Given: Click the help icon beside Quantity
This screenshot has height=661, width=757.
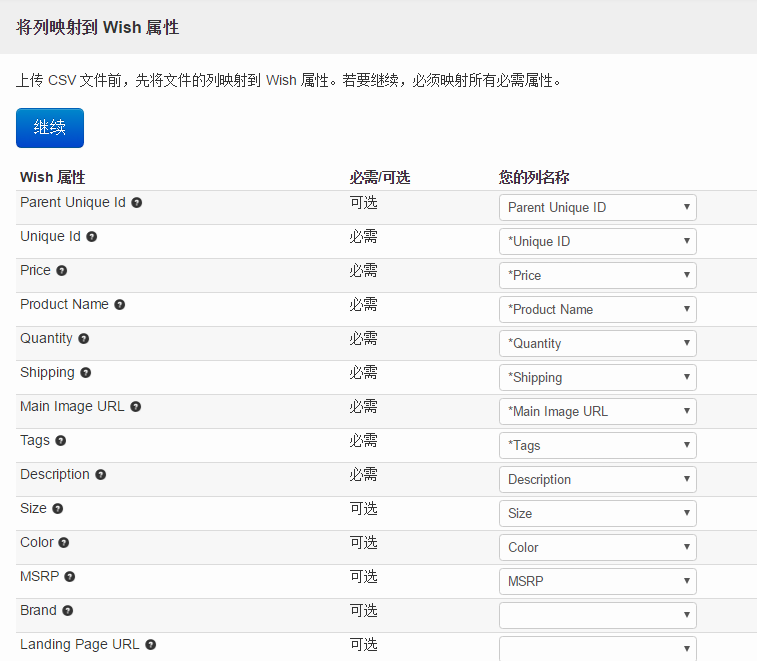Looking at the screenshot, I should coord(84,339).
